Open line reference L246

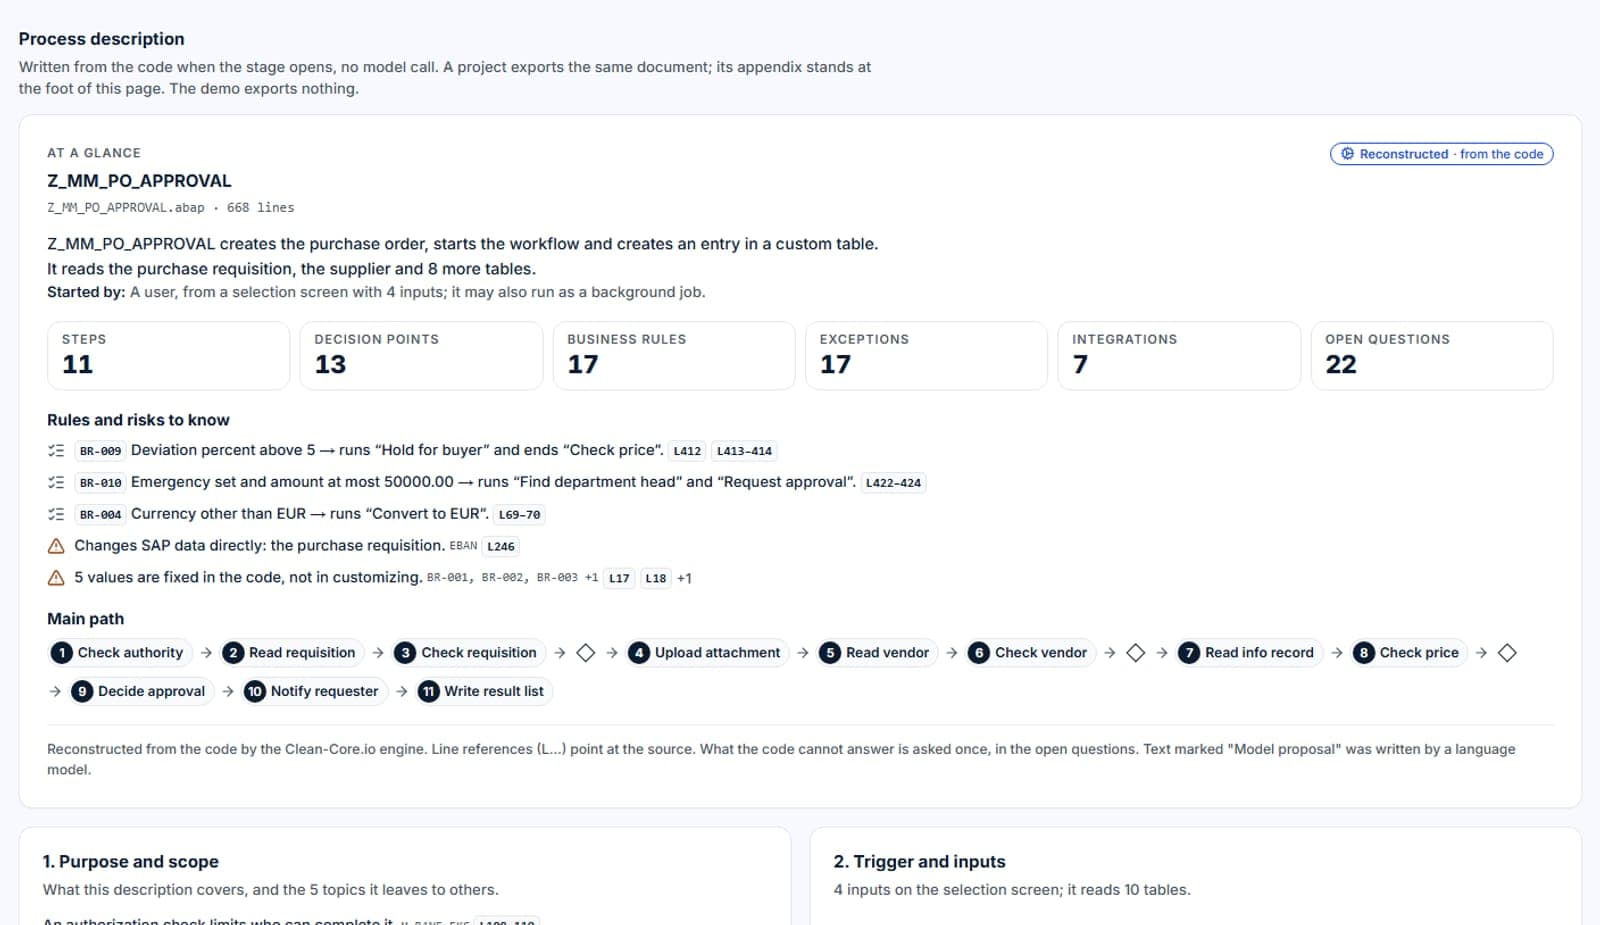coord(501,547)
